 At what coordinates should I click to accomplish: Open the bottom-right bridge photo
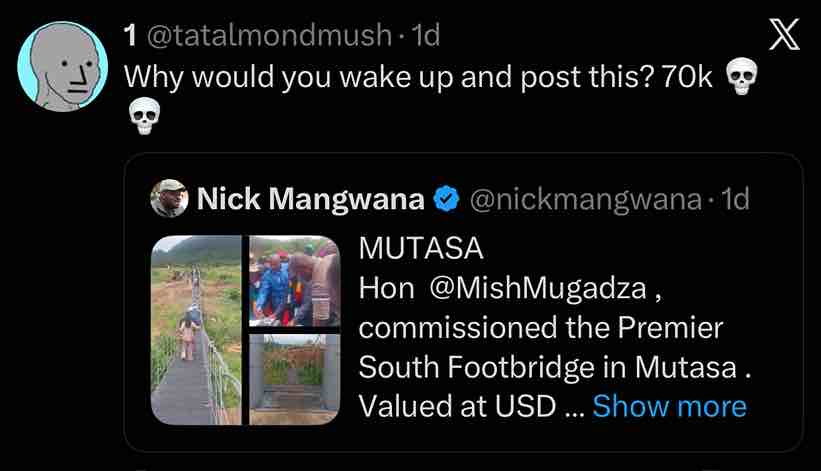point(294,379)
